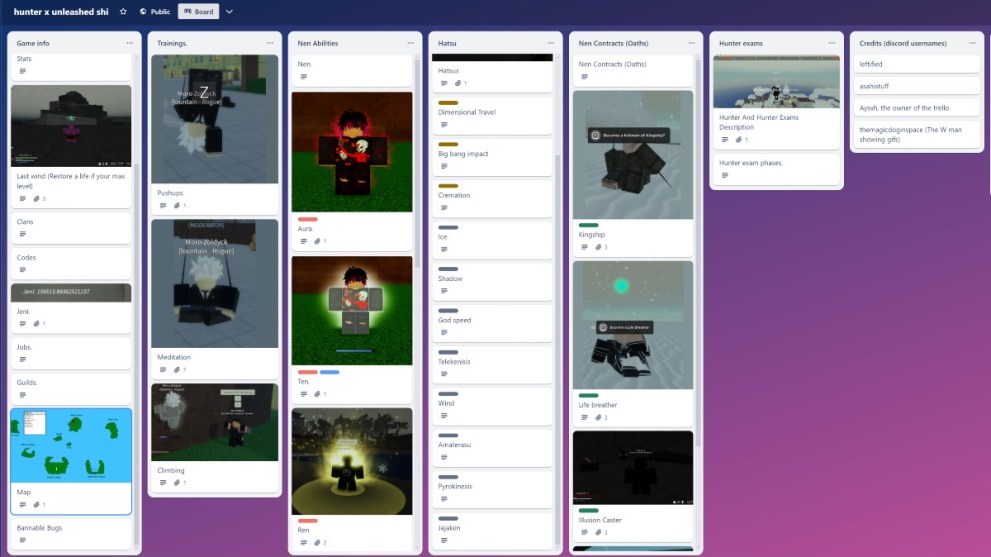
Task: Open the Map card thumbnail
Action: [71, 445]
